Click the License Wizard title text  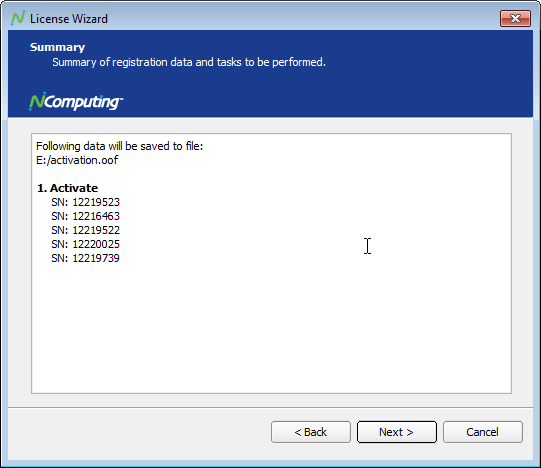click(69, 19)
